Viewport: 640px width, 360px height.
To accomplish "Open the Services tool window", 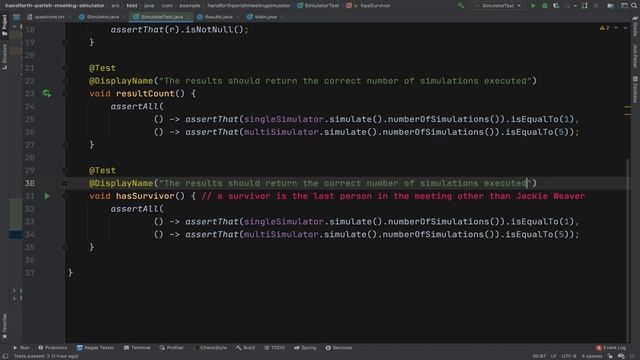I will point(339,348).
